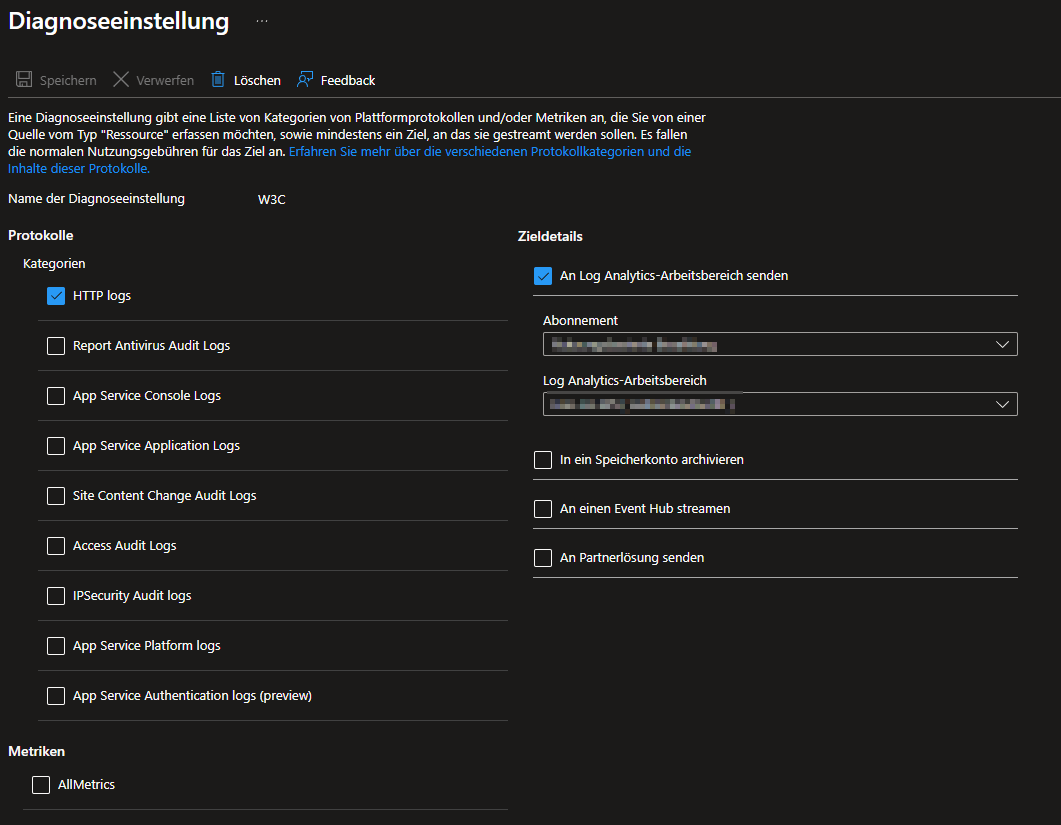The width and height of the screenshot is (1061, 825).
Task: Uncheck the HTTP logs checkbox
Action: [x=56, y=296]
